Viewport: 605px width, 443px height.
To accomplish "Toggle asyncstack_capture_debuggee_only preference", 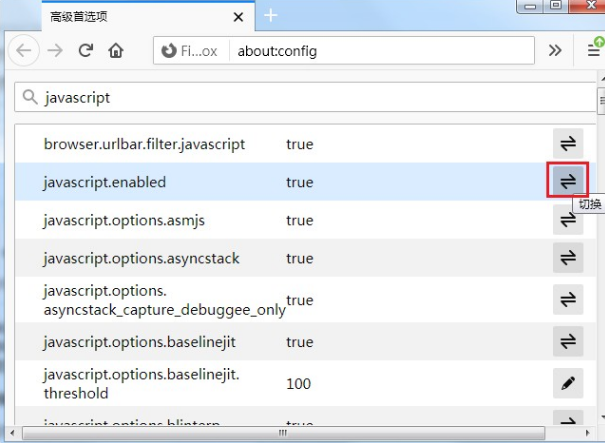I will pos(568,300).
